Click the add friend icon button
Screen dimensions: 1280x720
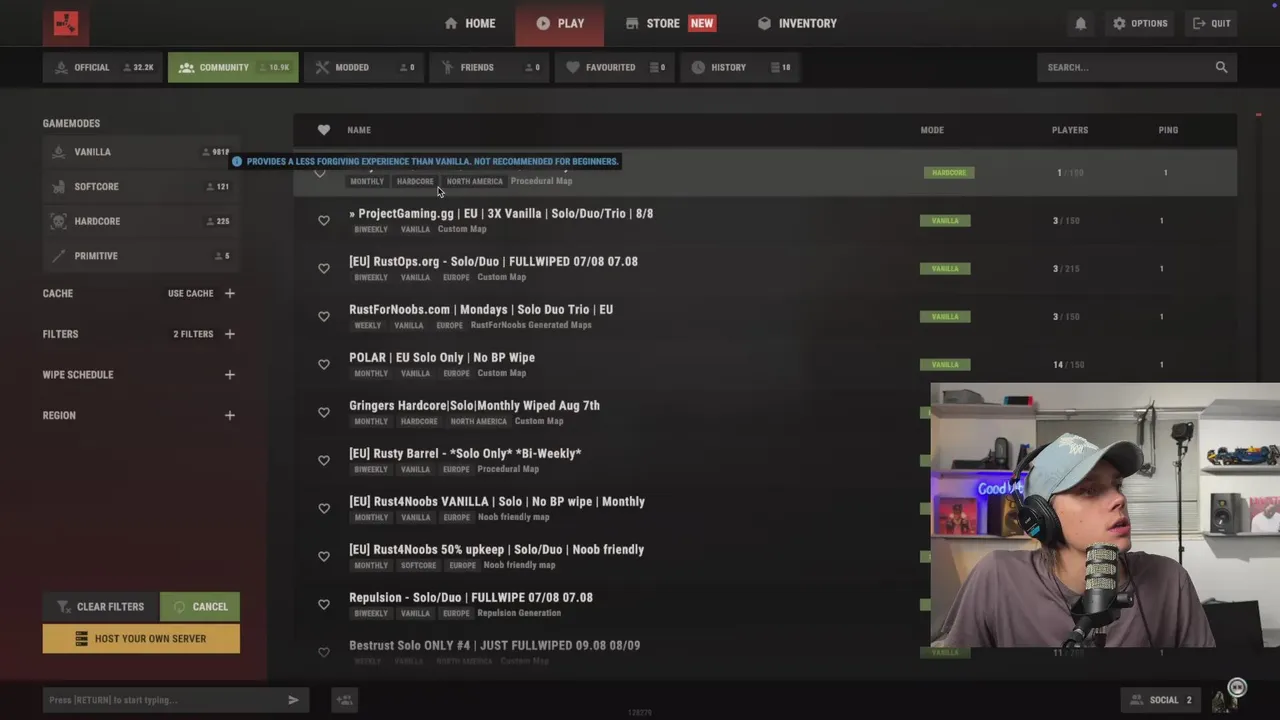pos(344,700)
